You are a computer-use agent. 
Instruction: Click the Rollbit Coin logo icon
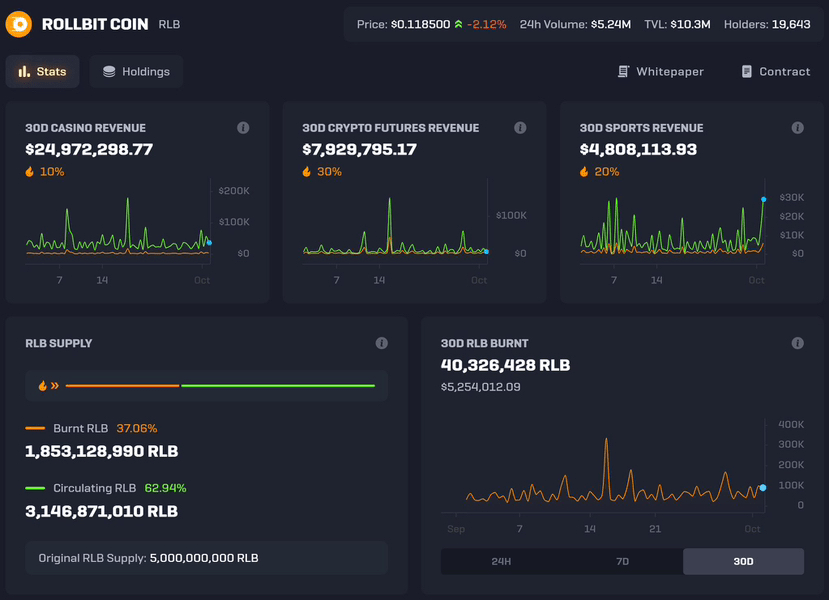click(19, 24)
